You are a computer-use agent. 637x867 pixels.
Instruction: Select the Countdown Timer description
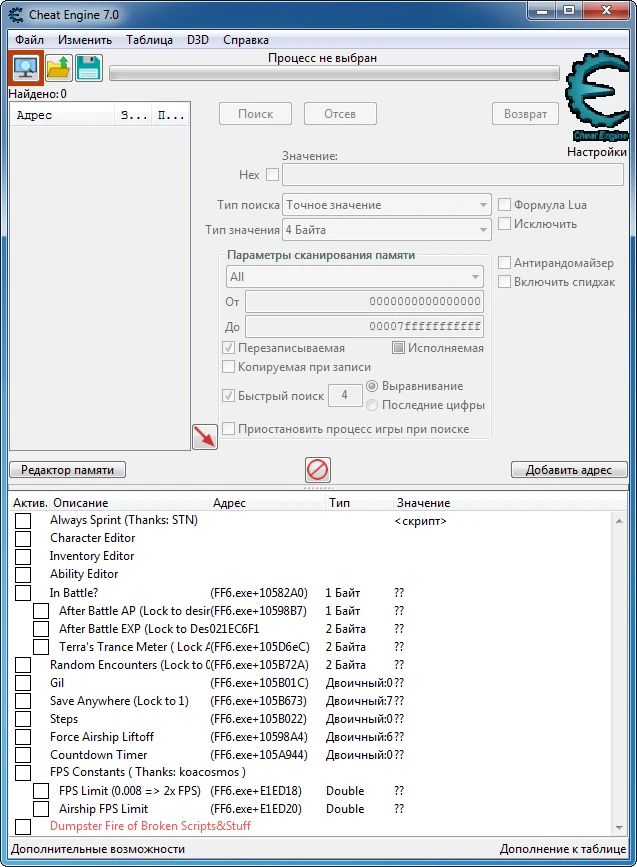[99, 755]
